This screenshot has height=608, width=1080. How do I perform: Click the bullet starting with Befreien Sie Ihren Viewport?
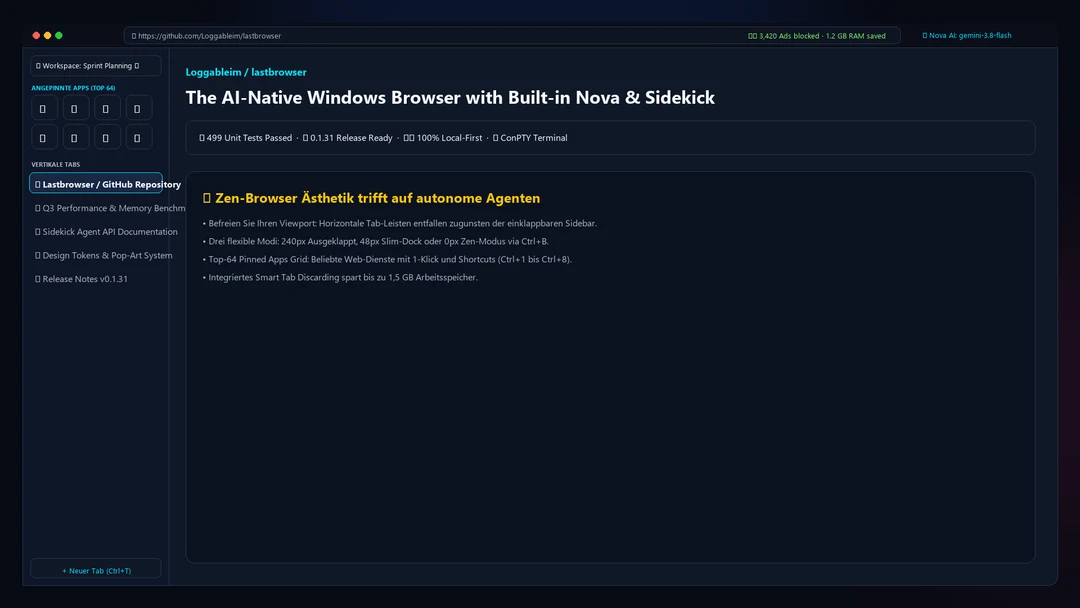pos(399,223)
